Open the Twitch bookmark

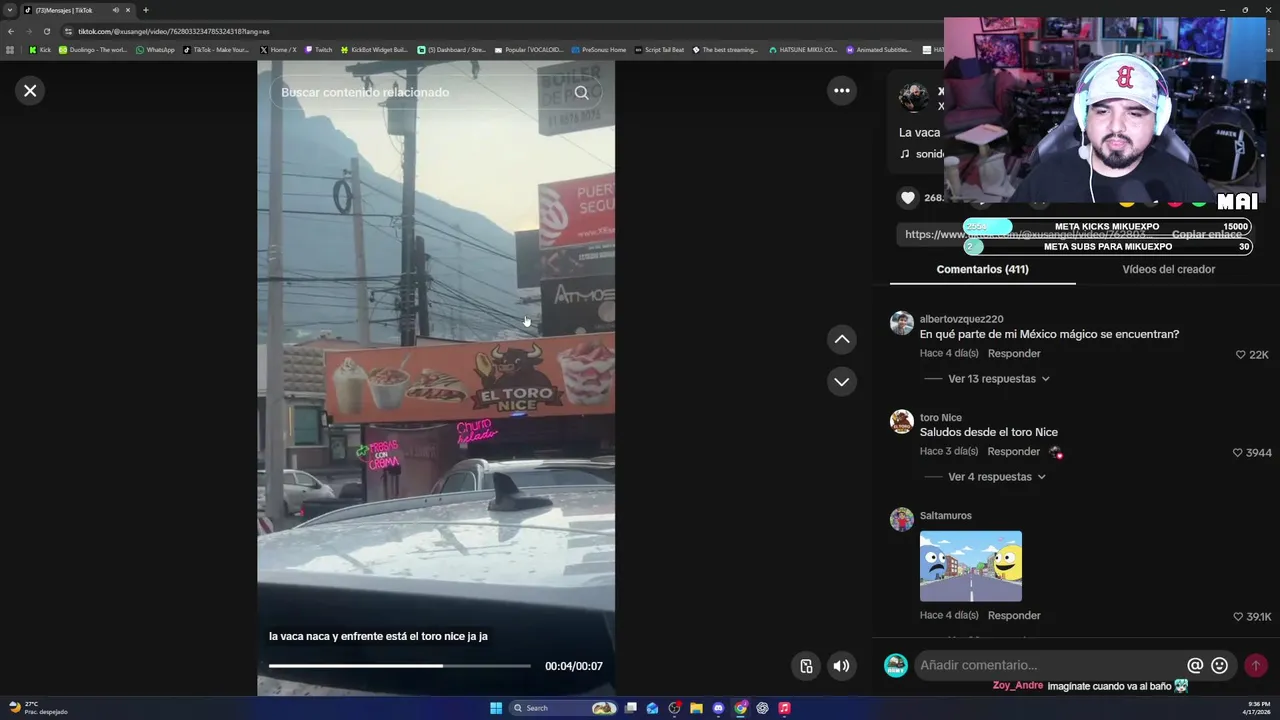coord(319,50)
